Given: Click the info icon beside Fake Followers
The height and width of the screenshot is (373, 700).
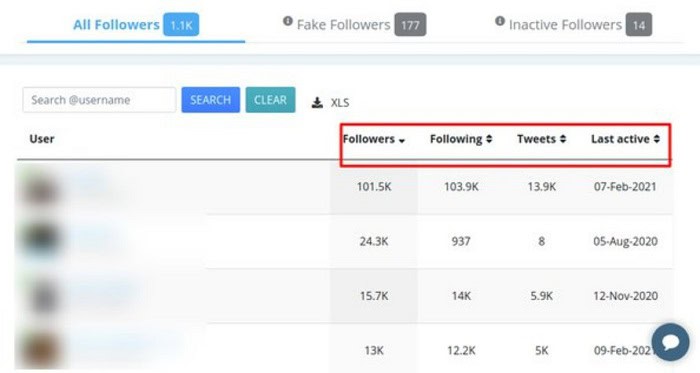Looking at the screenshot, I should click(x=288, y=21).
